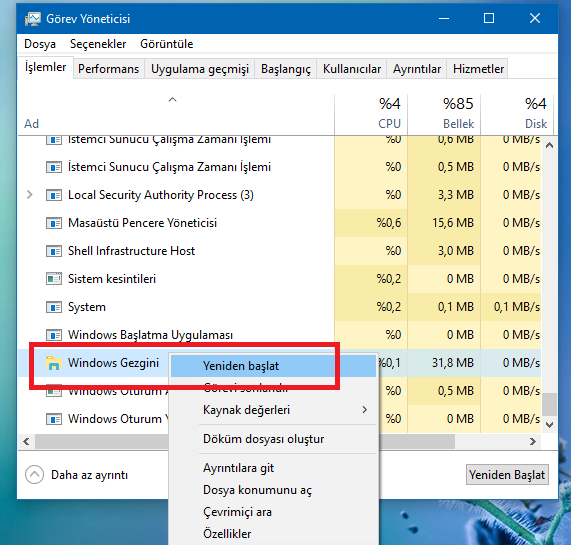Click the Masaüstü Pencere Yöneticisi process icon

[54, 223]
